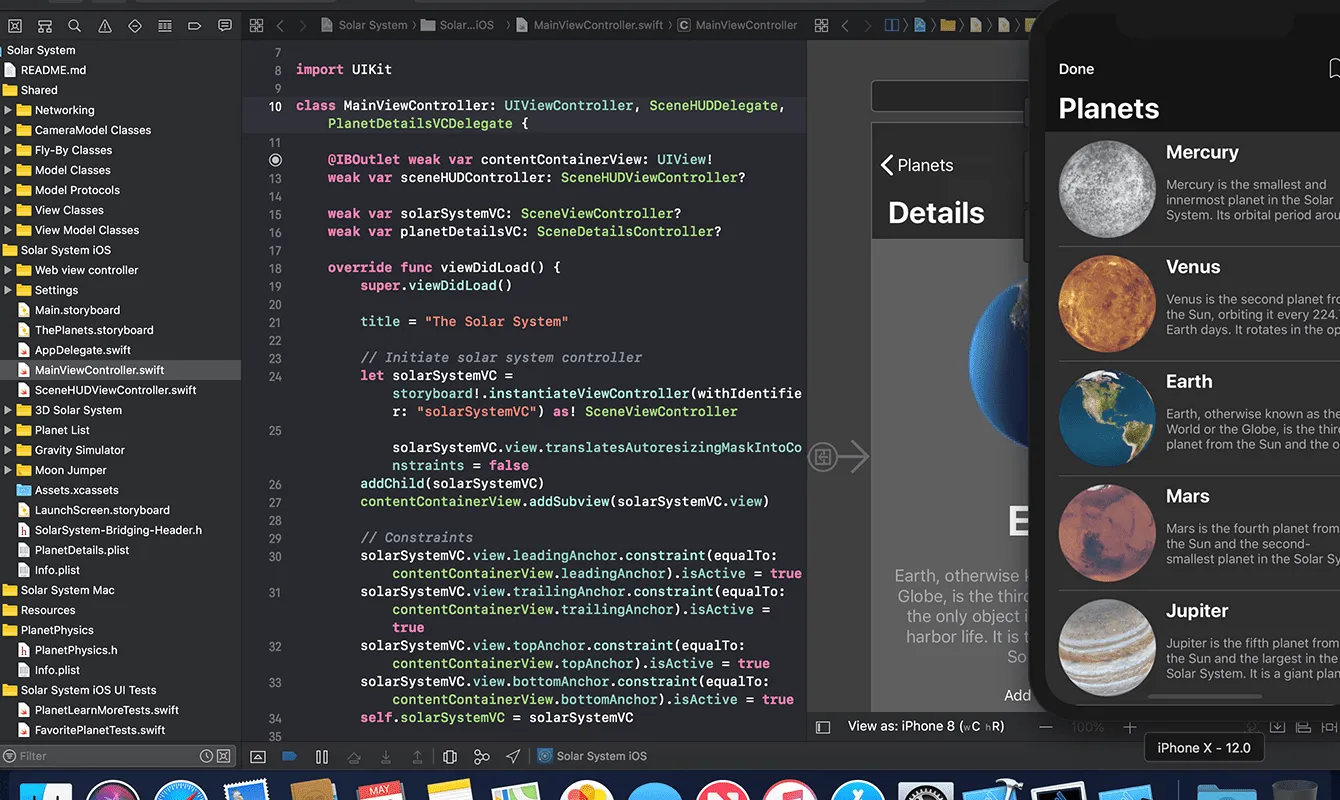Pause the running Solar System app

pyautogui.click(x=322, y=756)
